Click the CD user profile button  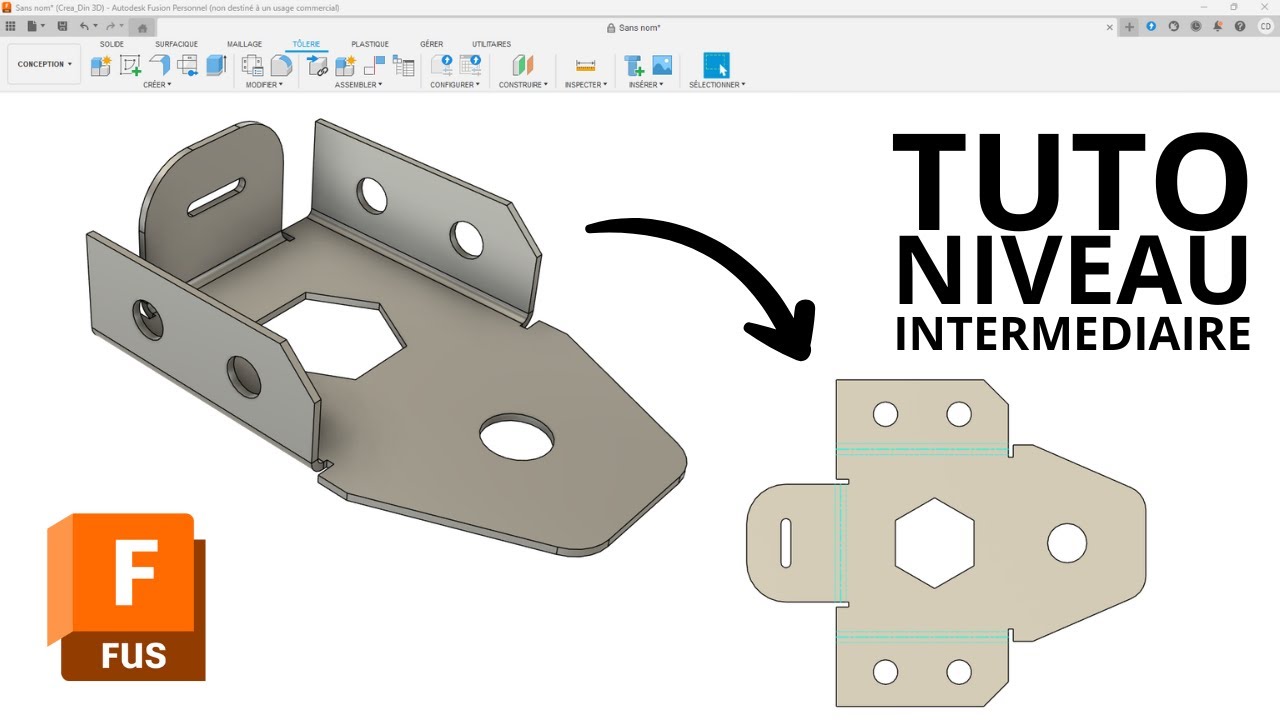(x=1265, y=26)
